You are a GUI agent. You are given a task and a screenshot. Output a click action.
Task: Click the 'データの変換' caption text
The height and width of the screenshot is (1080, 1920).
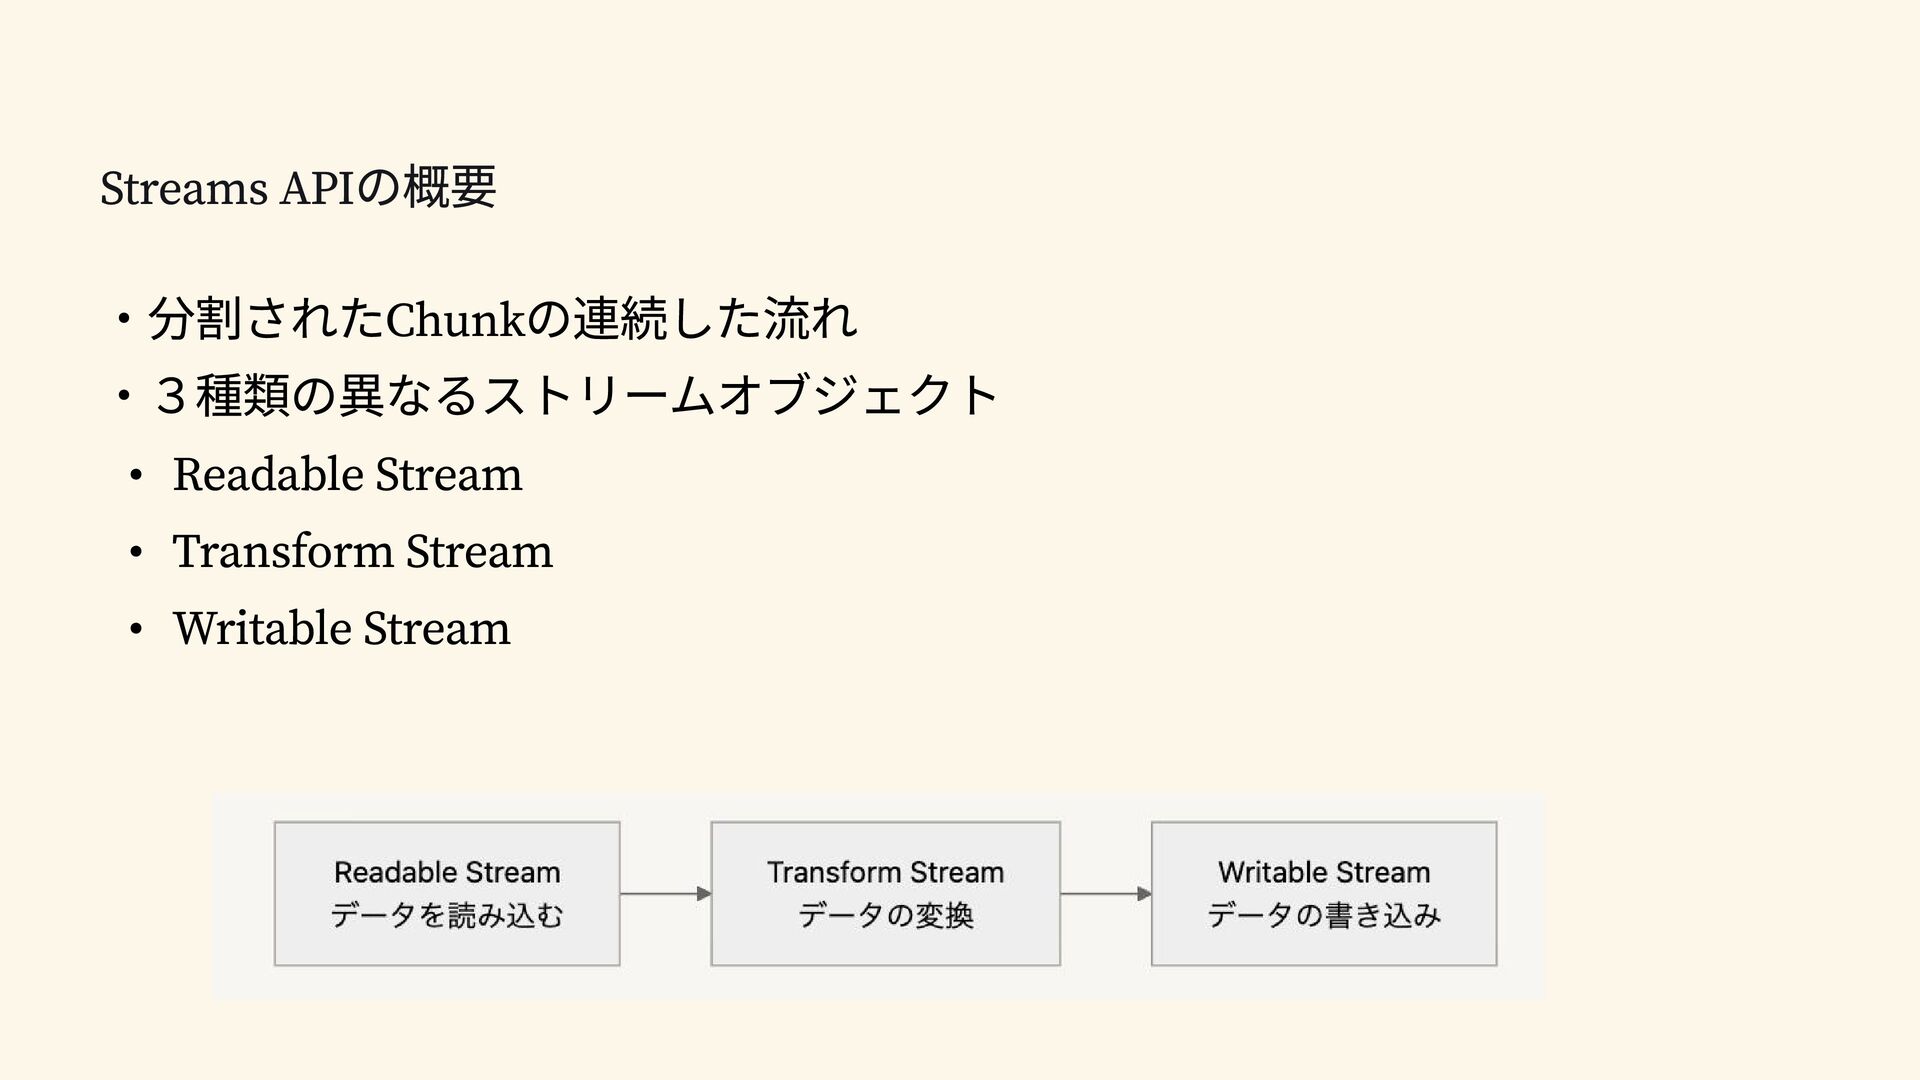pyautogui.click(x=885, y=915)
